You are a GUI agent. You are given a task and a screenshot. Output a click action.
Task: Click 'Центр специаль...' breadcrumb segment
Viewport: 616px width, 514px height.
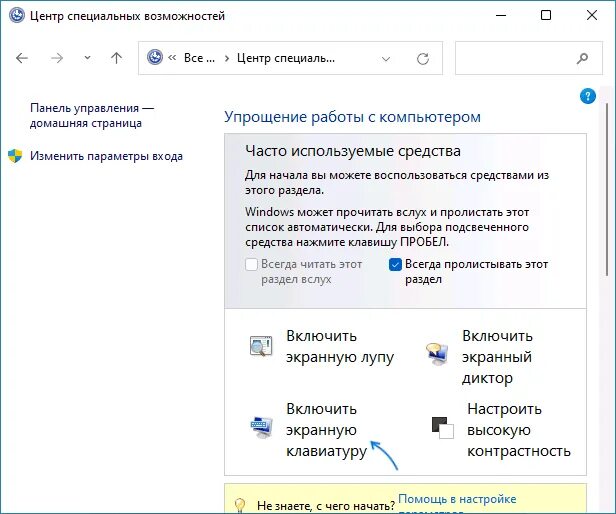[286, 58]
